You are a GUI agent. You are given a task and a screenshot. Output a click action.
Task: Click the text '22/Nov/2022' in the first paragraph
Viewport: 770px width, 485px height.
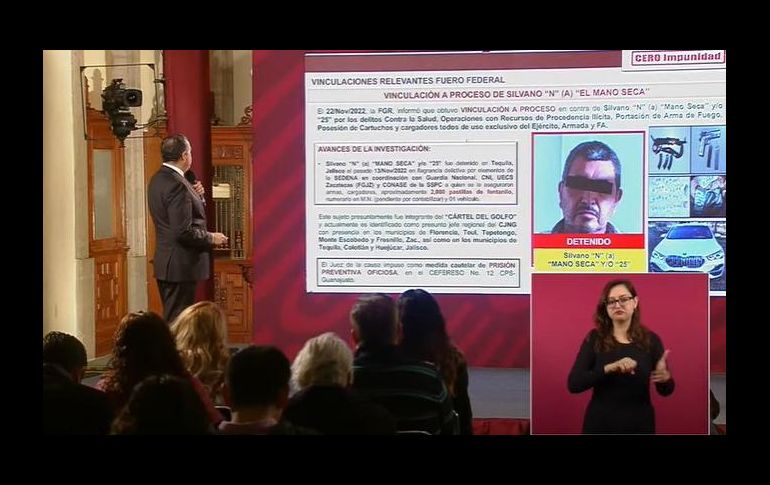pyautogui.click(x=346, y=109)
